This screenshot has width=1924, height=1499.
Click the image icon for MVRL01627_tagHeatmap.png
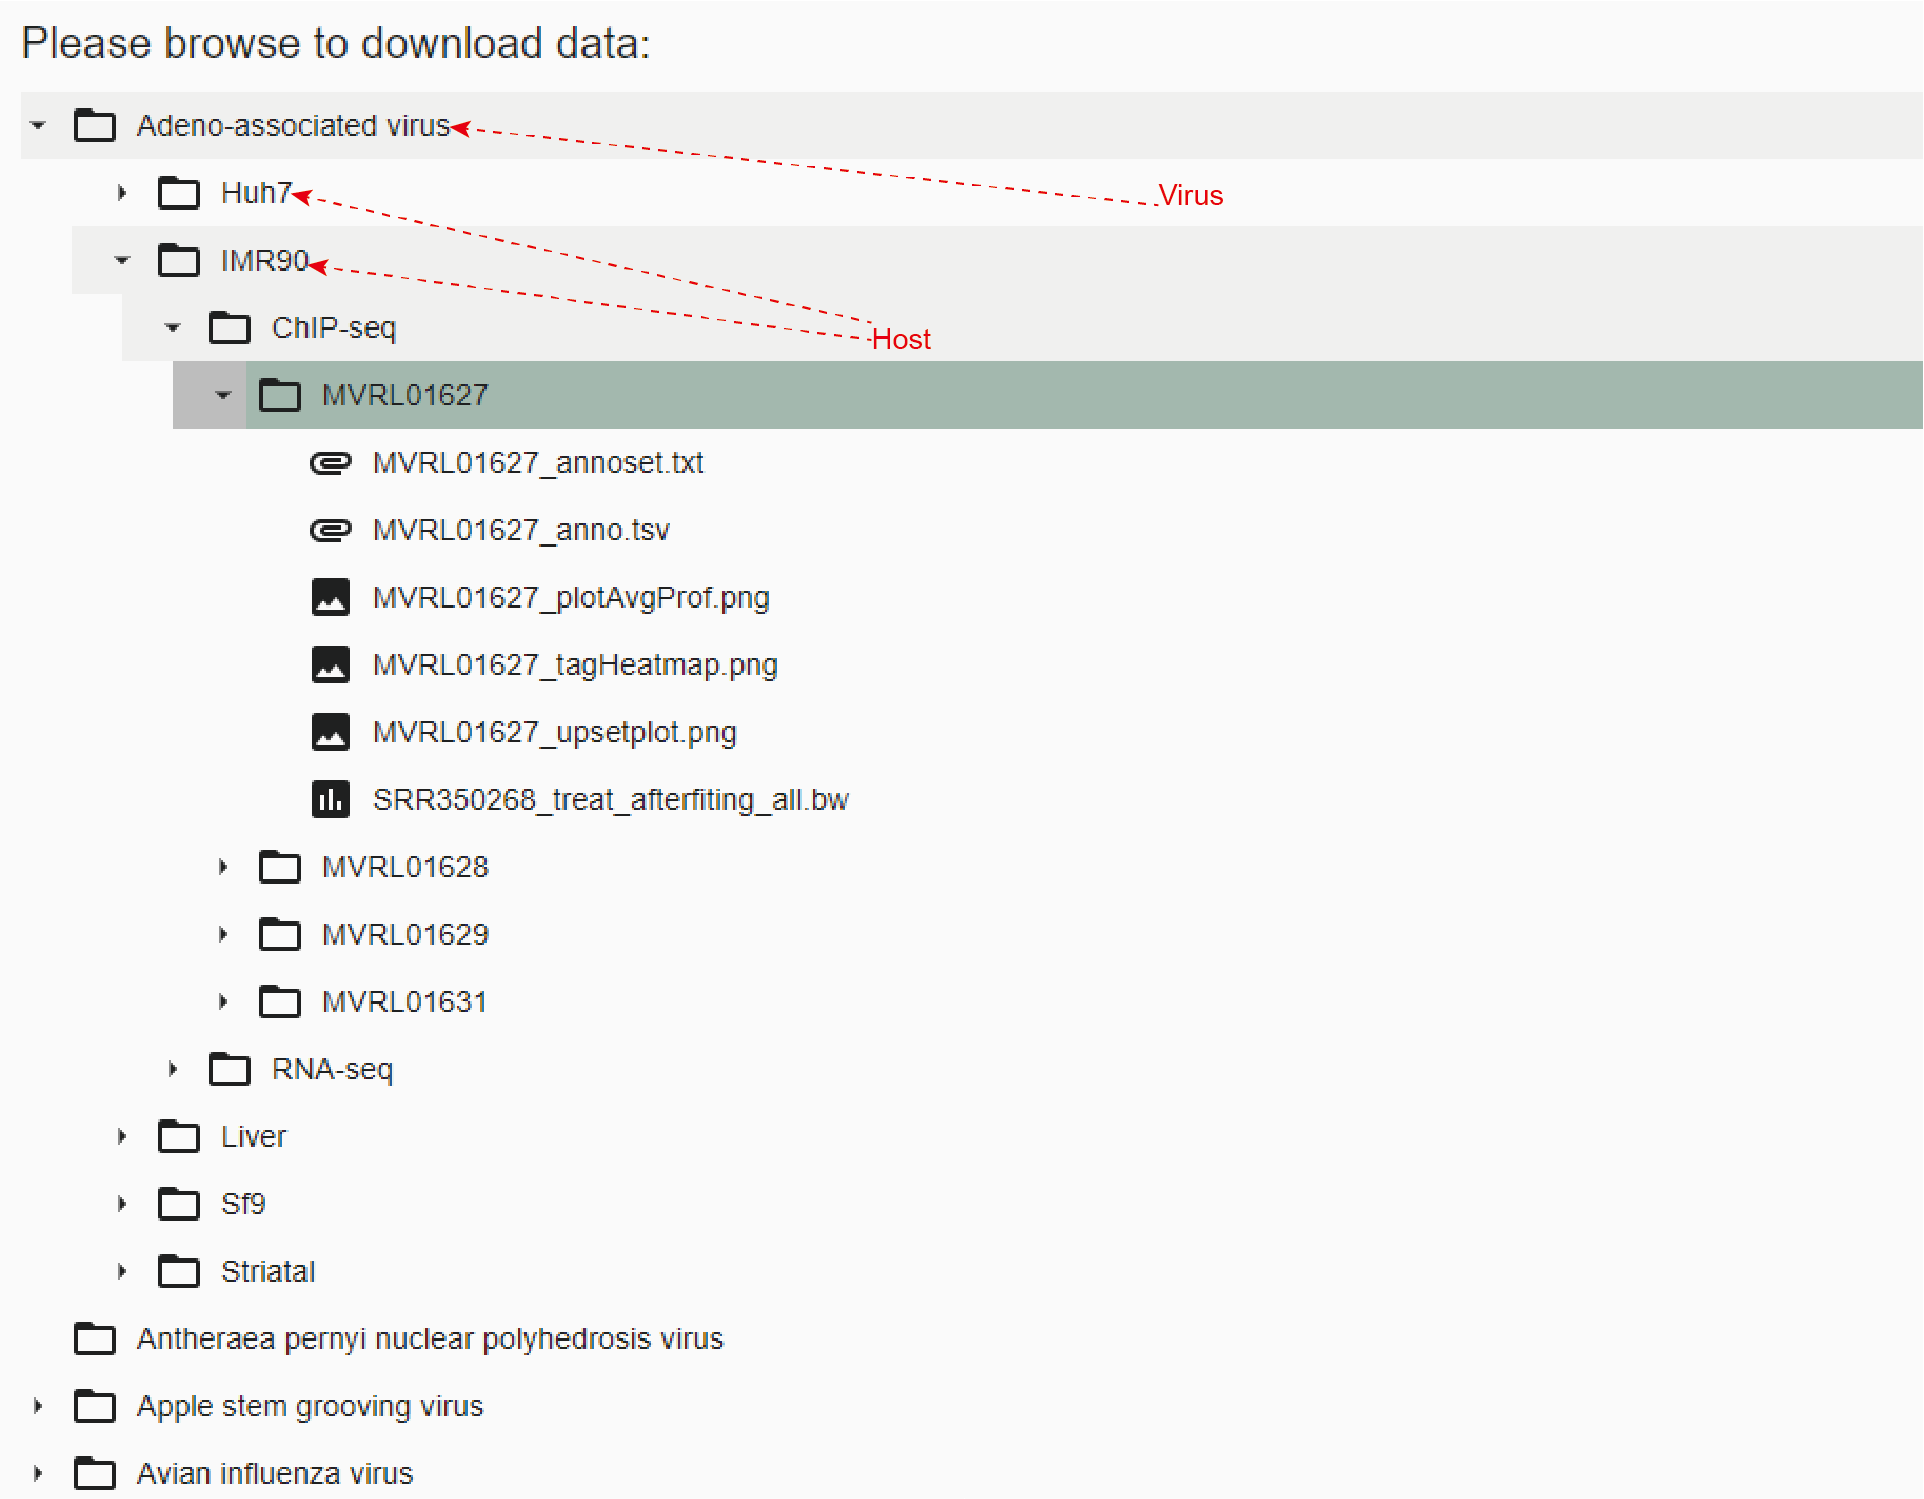pos(331,664)
